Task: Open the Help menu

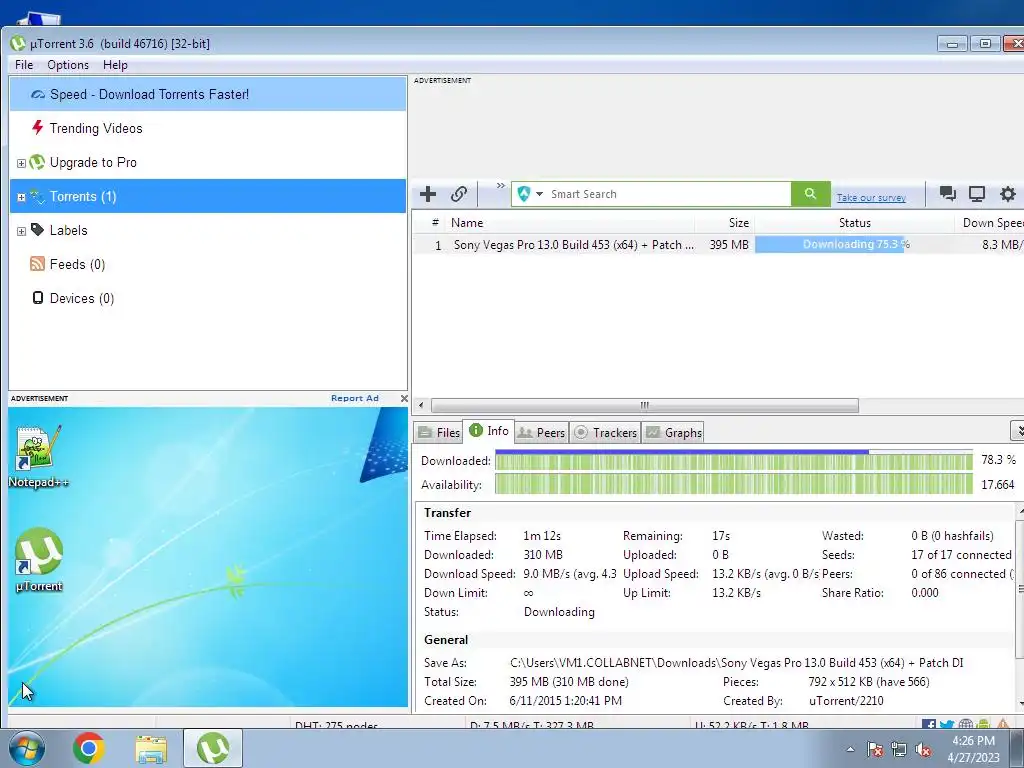Action: point(115,65)
